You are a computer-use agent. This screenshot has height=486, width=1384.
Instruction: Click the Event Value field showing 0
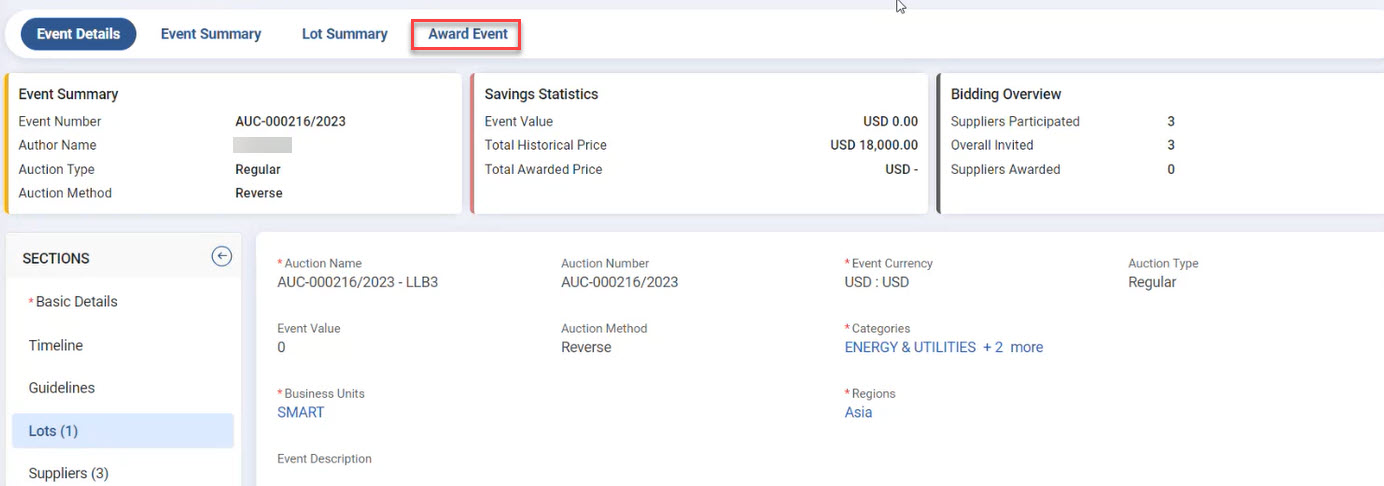coord(281,348)
